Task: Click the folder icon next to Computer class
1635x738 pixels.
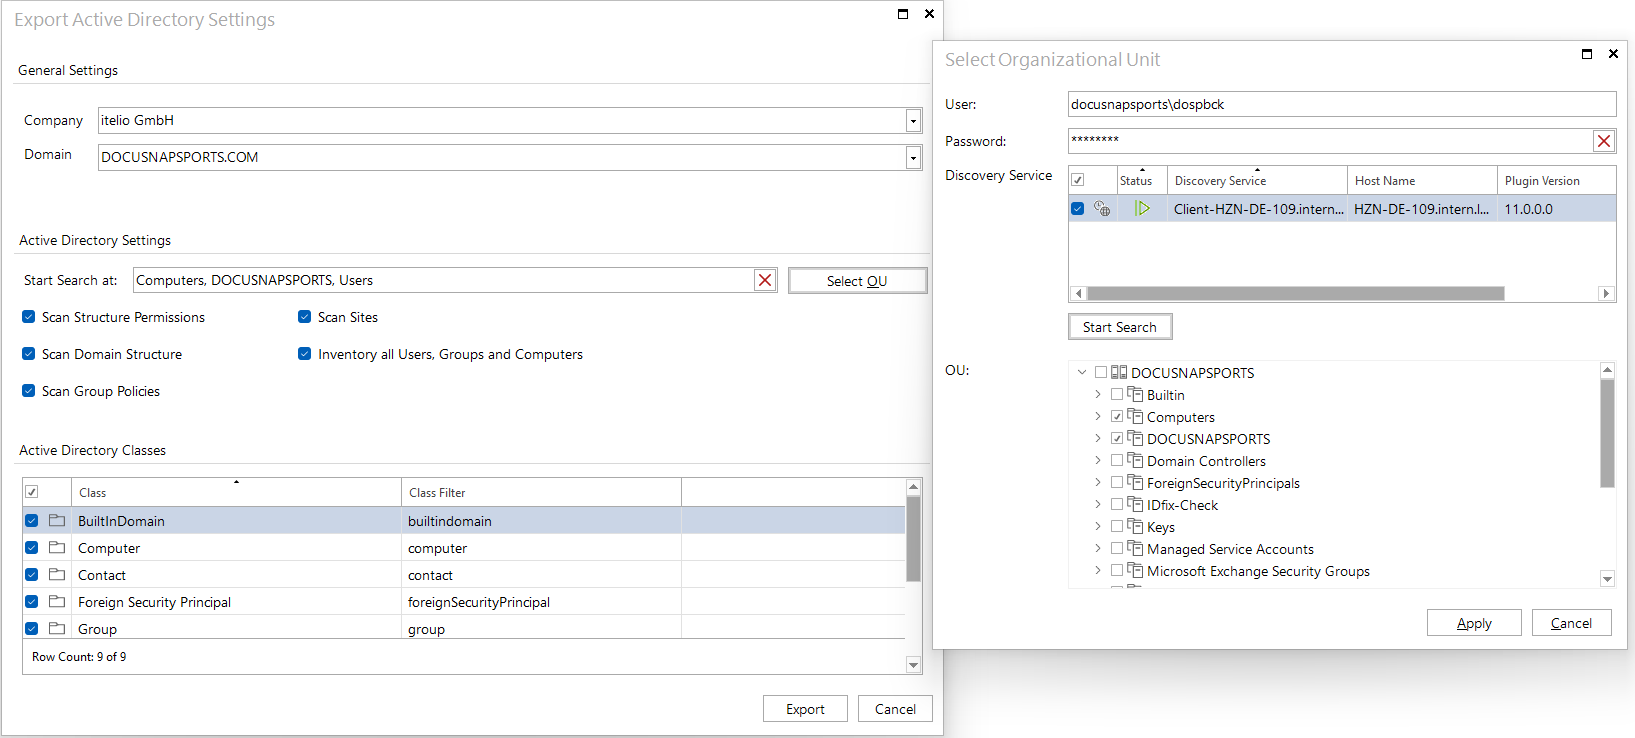Action: tap(57, 547)
